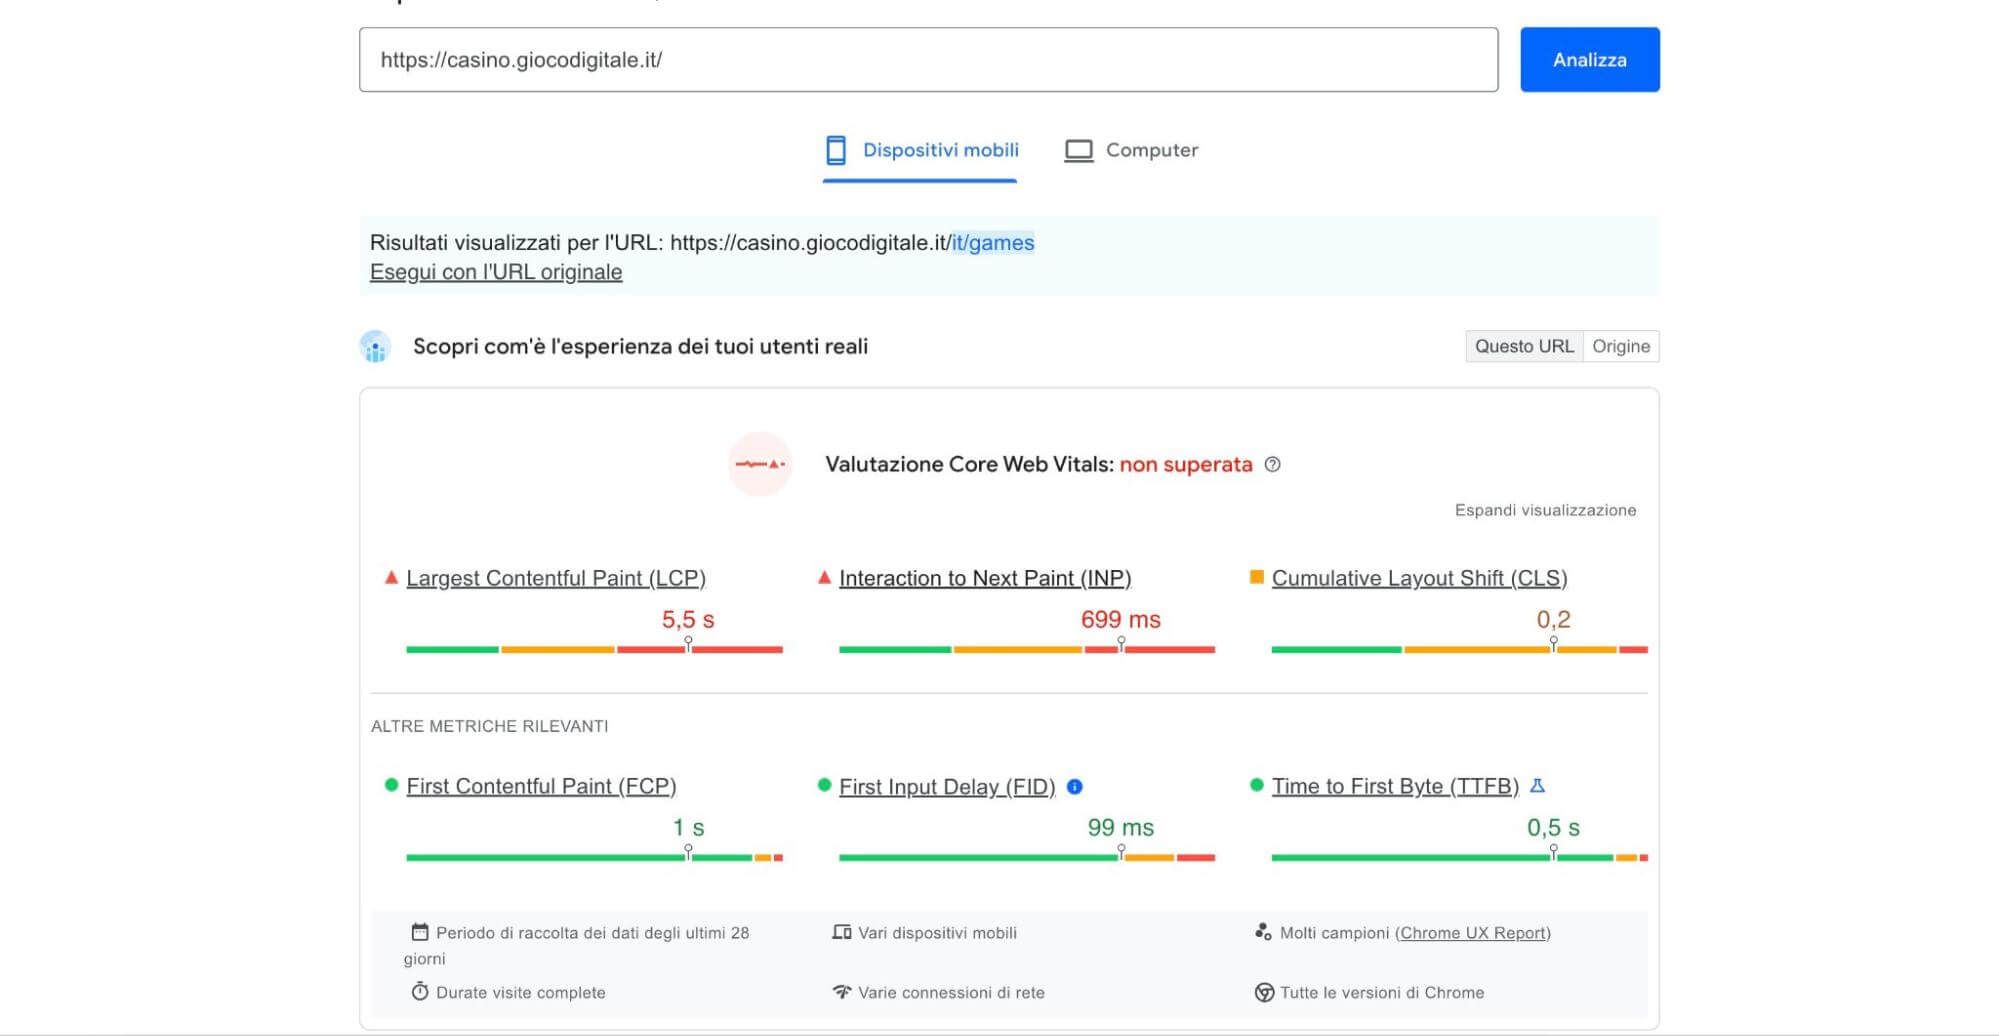
Task: Click the INP red triangle indicator
Action: point(824,578)
